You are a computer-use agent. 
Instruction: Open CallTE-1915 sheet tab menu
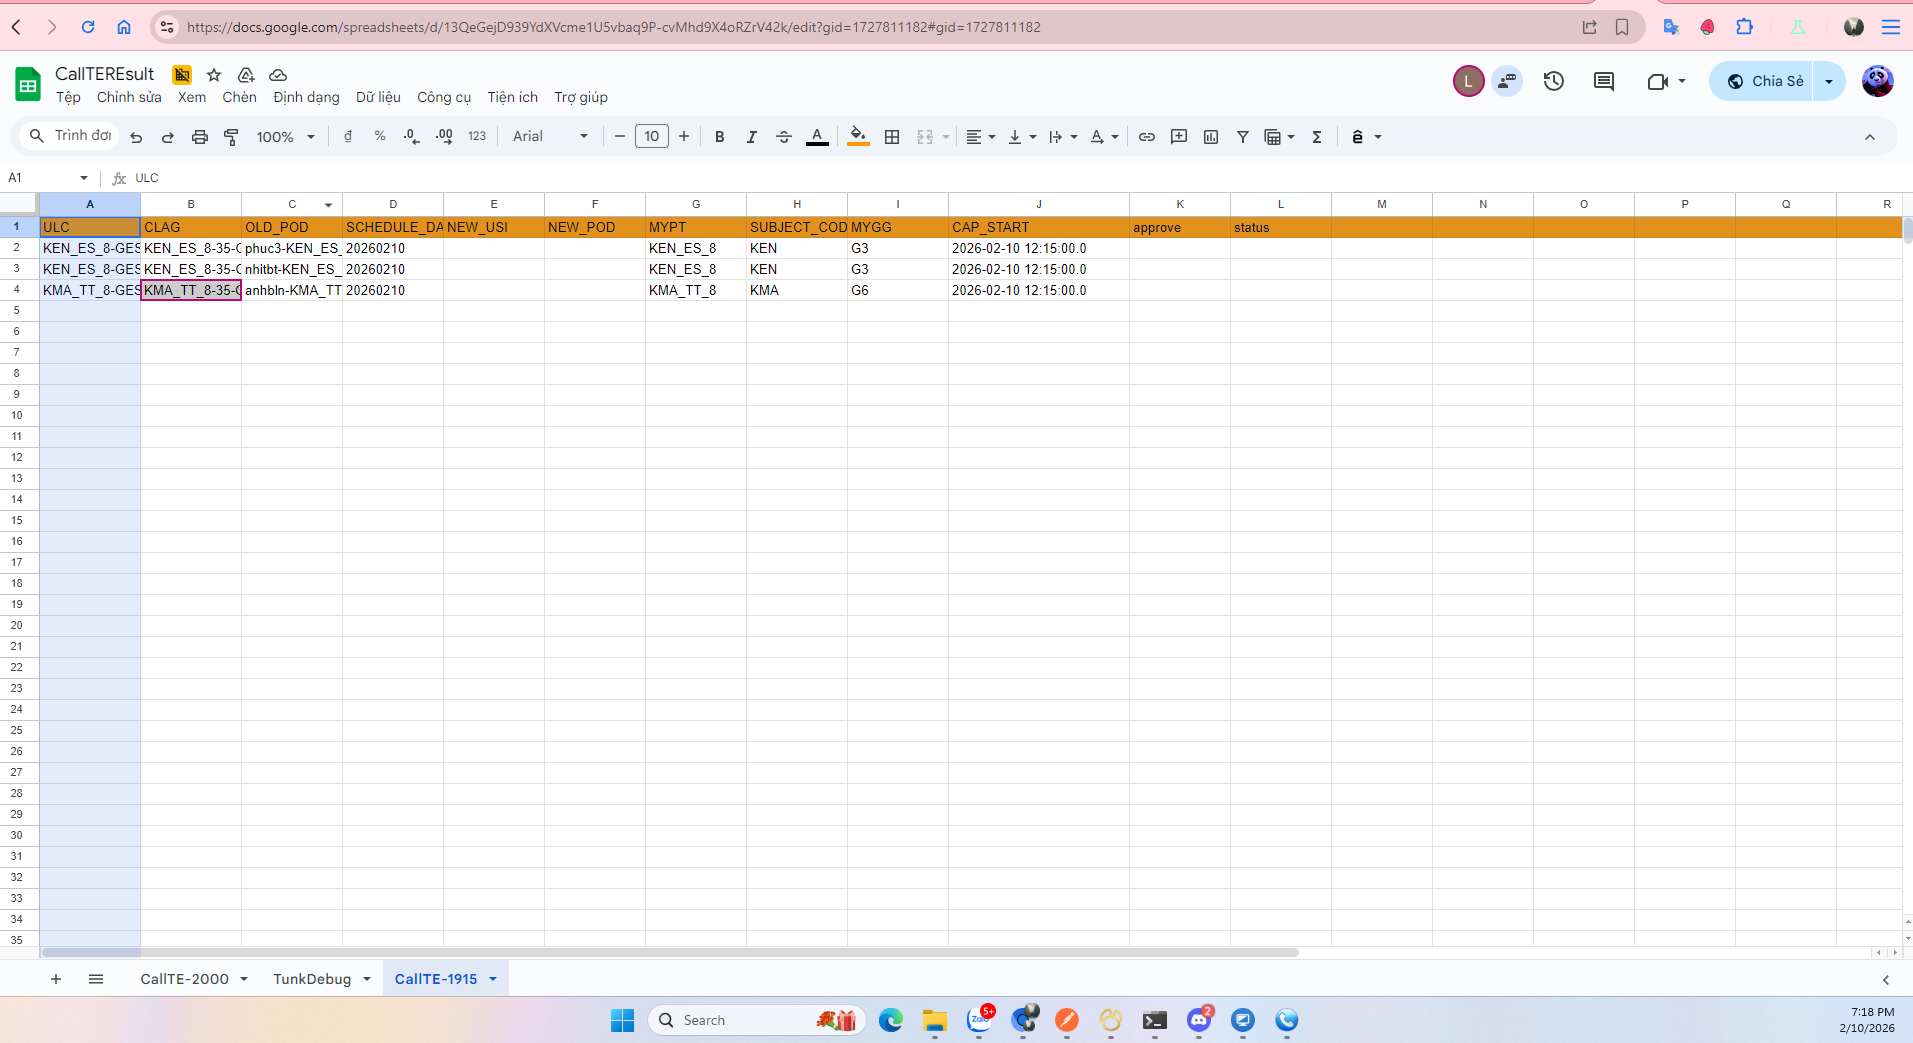(493, 979)
